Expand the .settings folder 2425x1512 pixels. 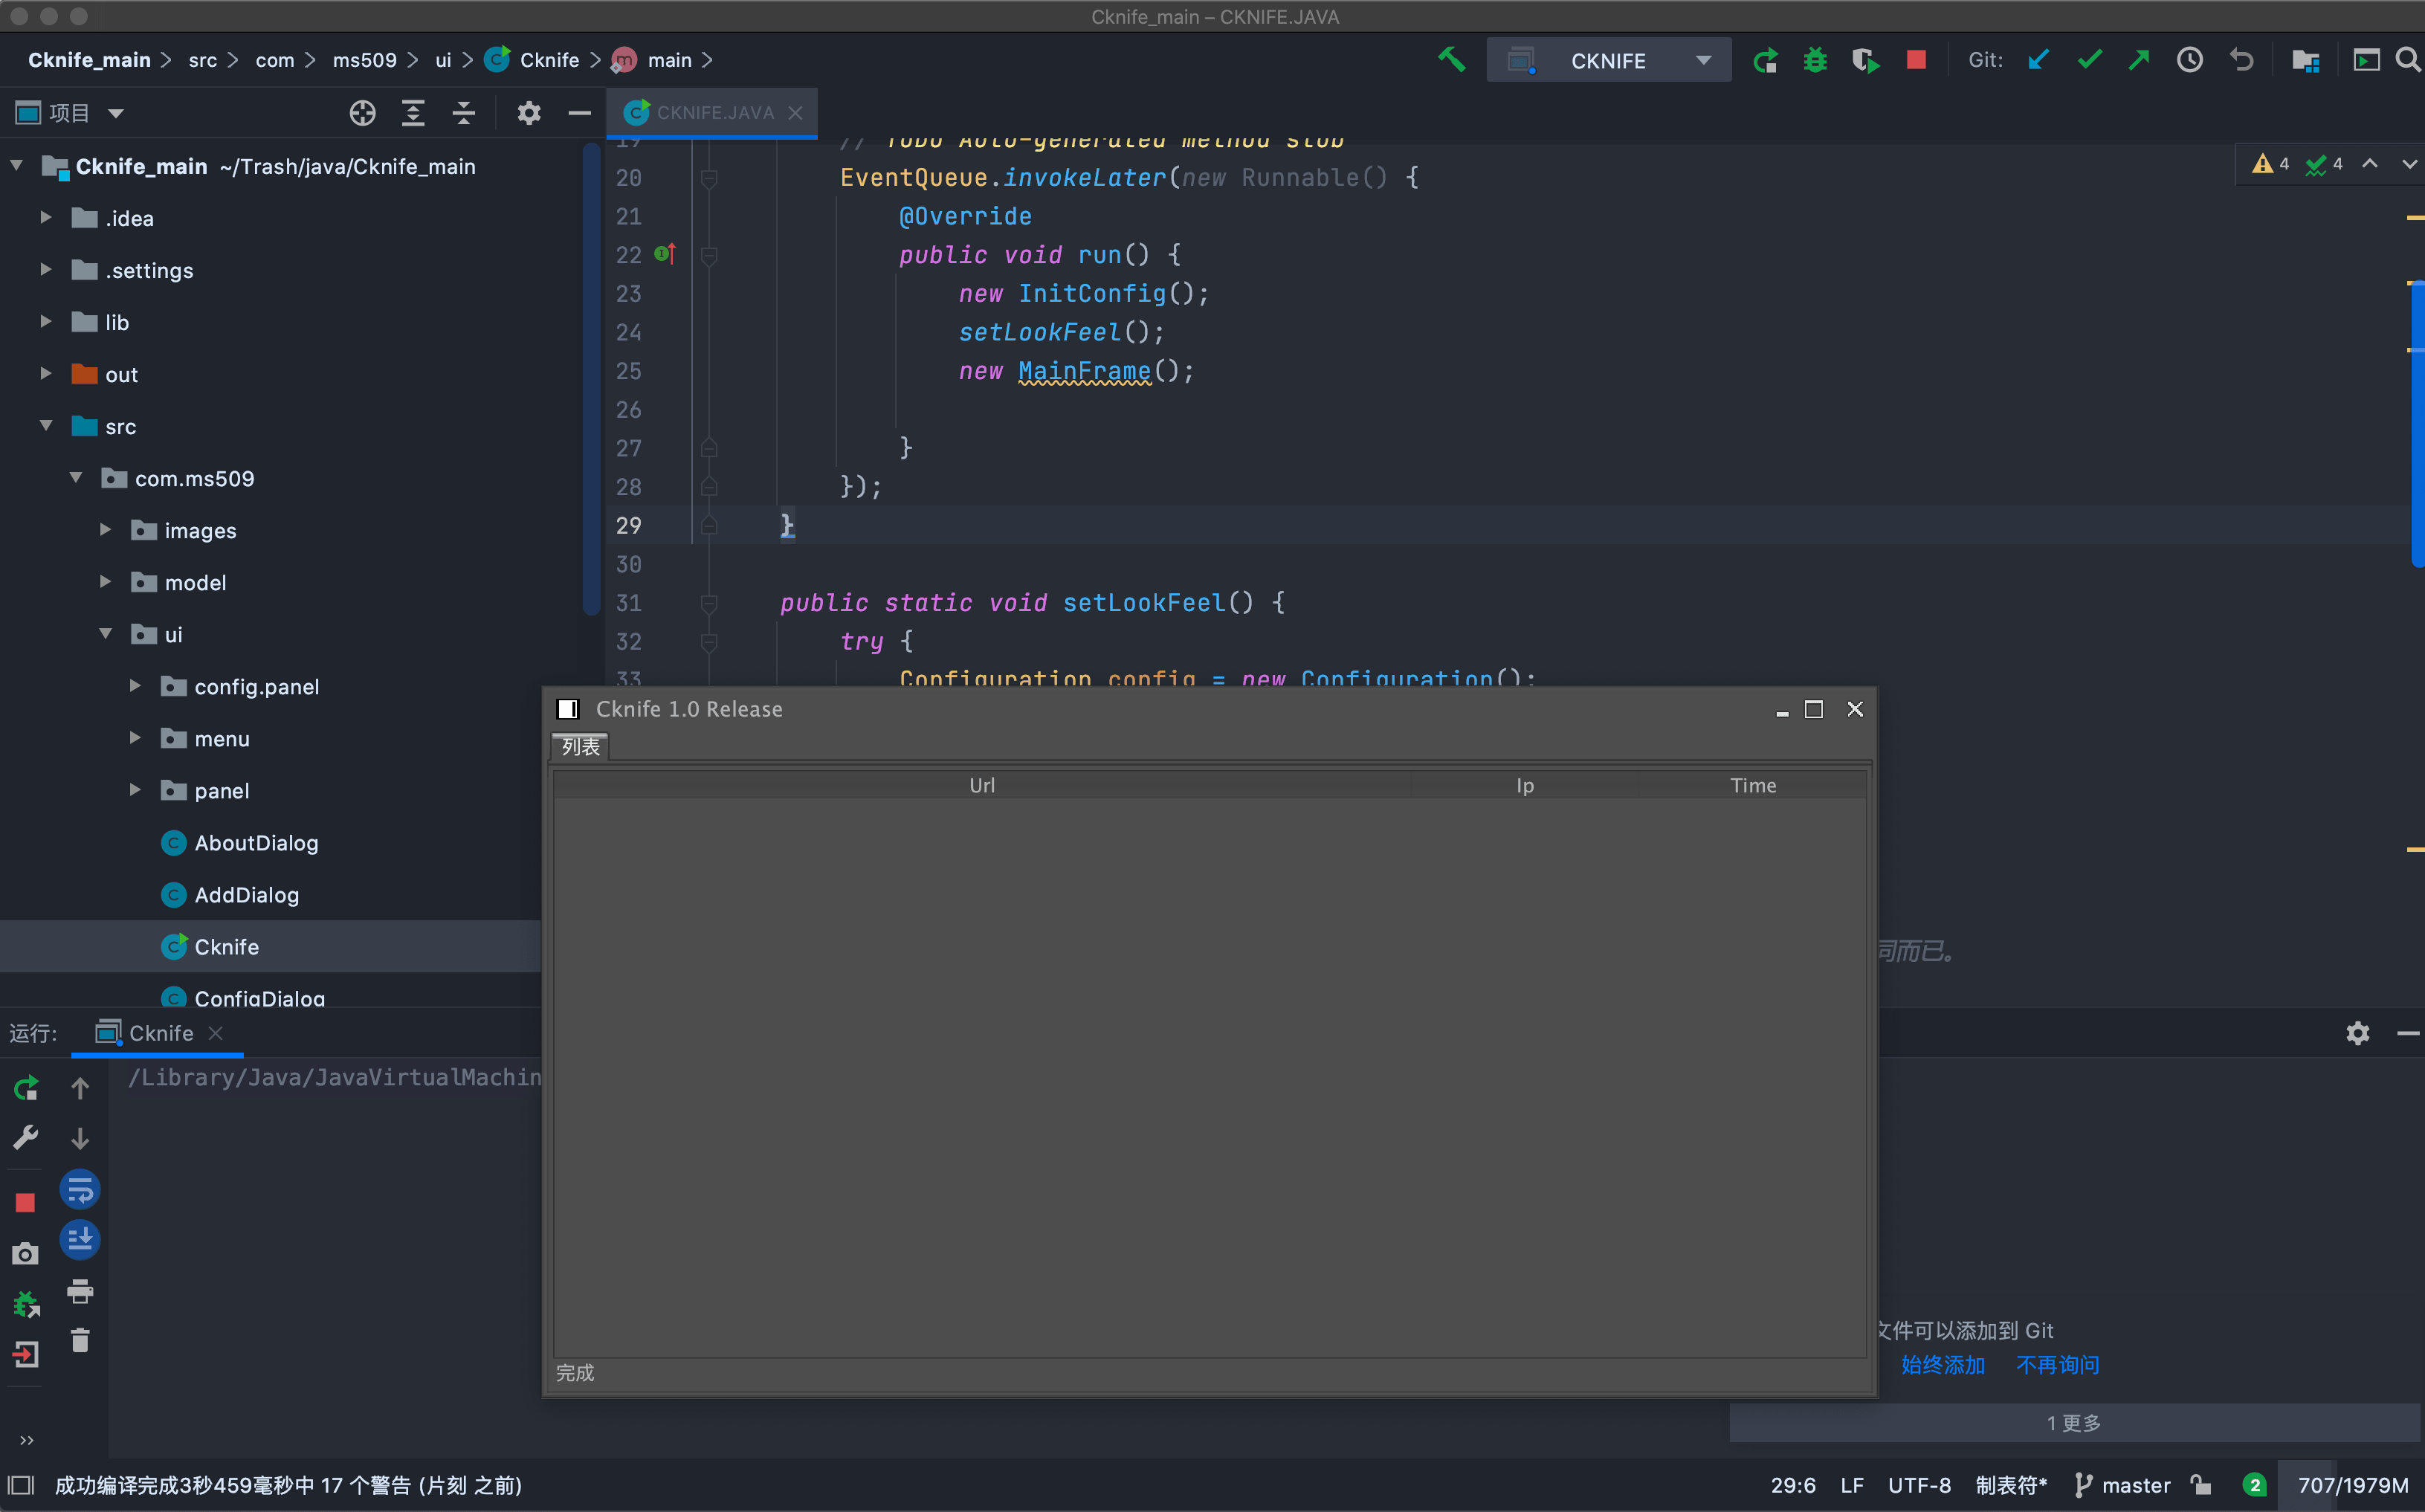(x=46, y=269)
